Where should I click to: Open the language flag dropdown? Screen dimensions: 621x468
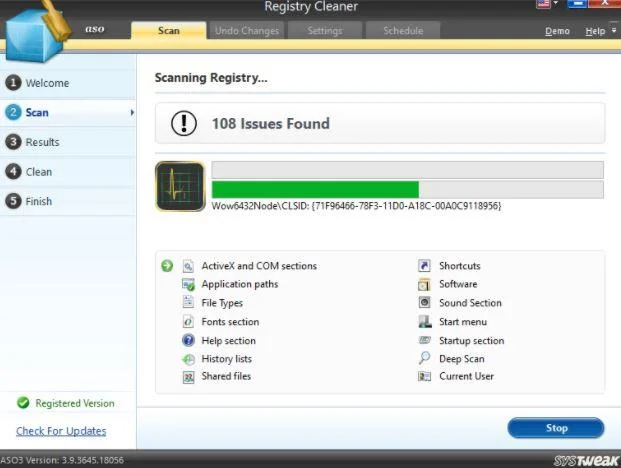[547, 4]
